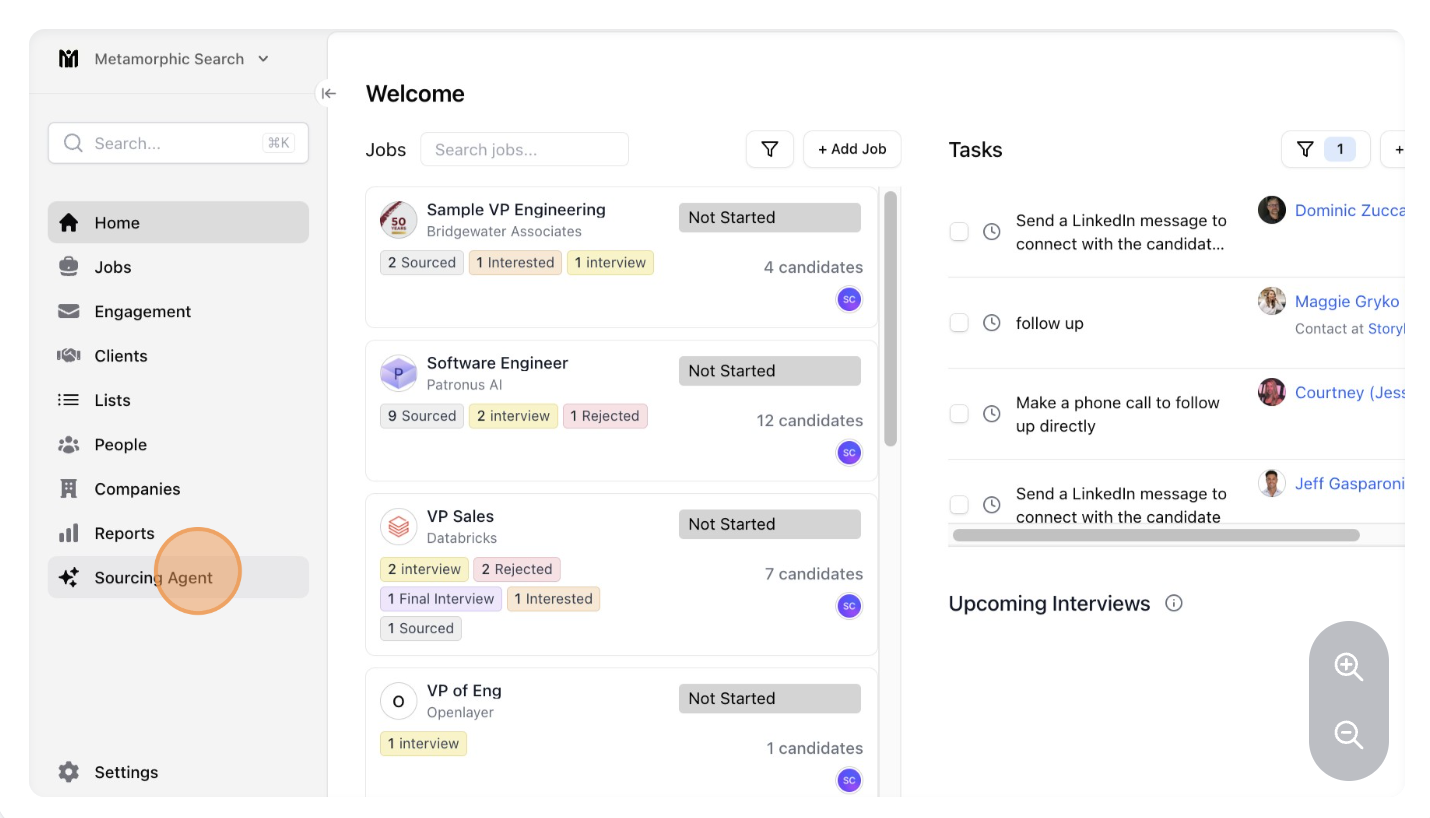Click the Maggie Gryko avatar photo
This screenshot has width=1430, height=818.
pyautogui.click(x=1272, y=301)
